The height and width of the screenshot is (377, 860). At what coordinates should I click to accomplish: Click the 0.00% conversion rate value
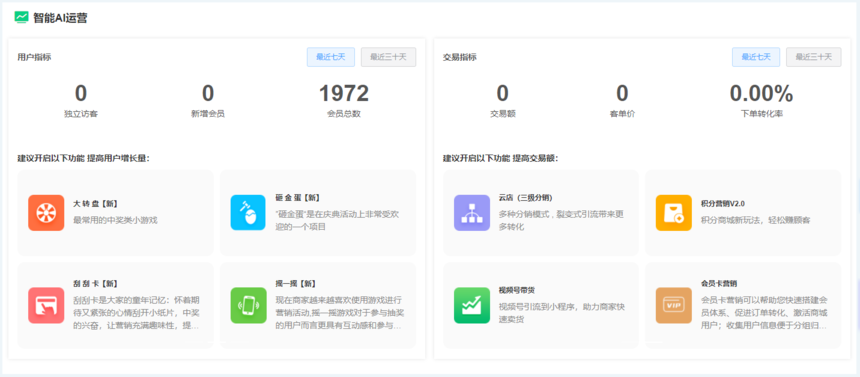click(x=761, y=94)
